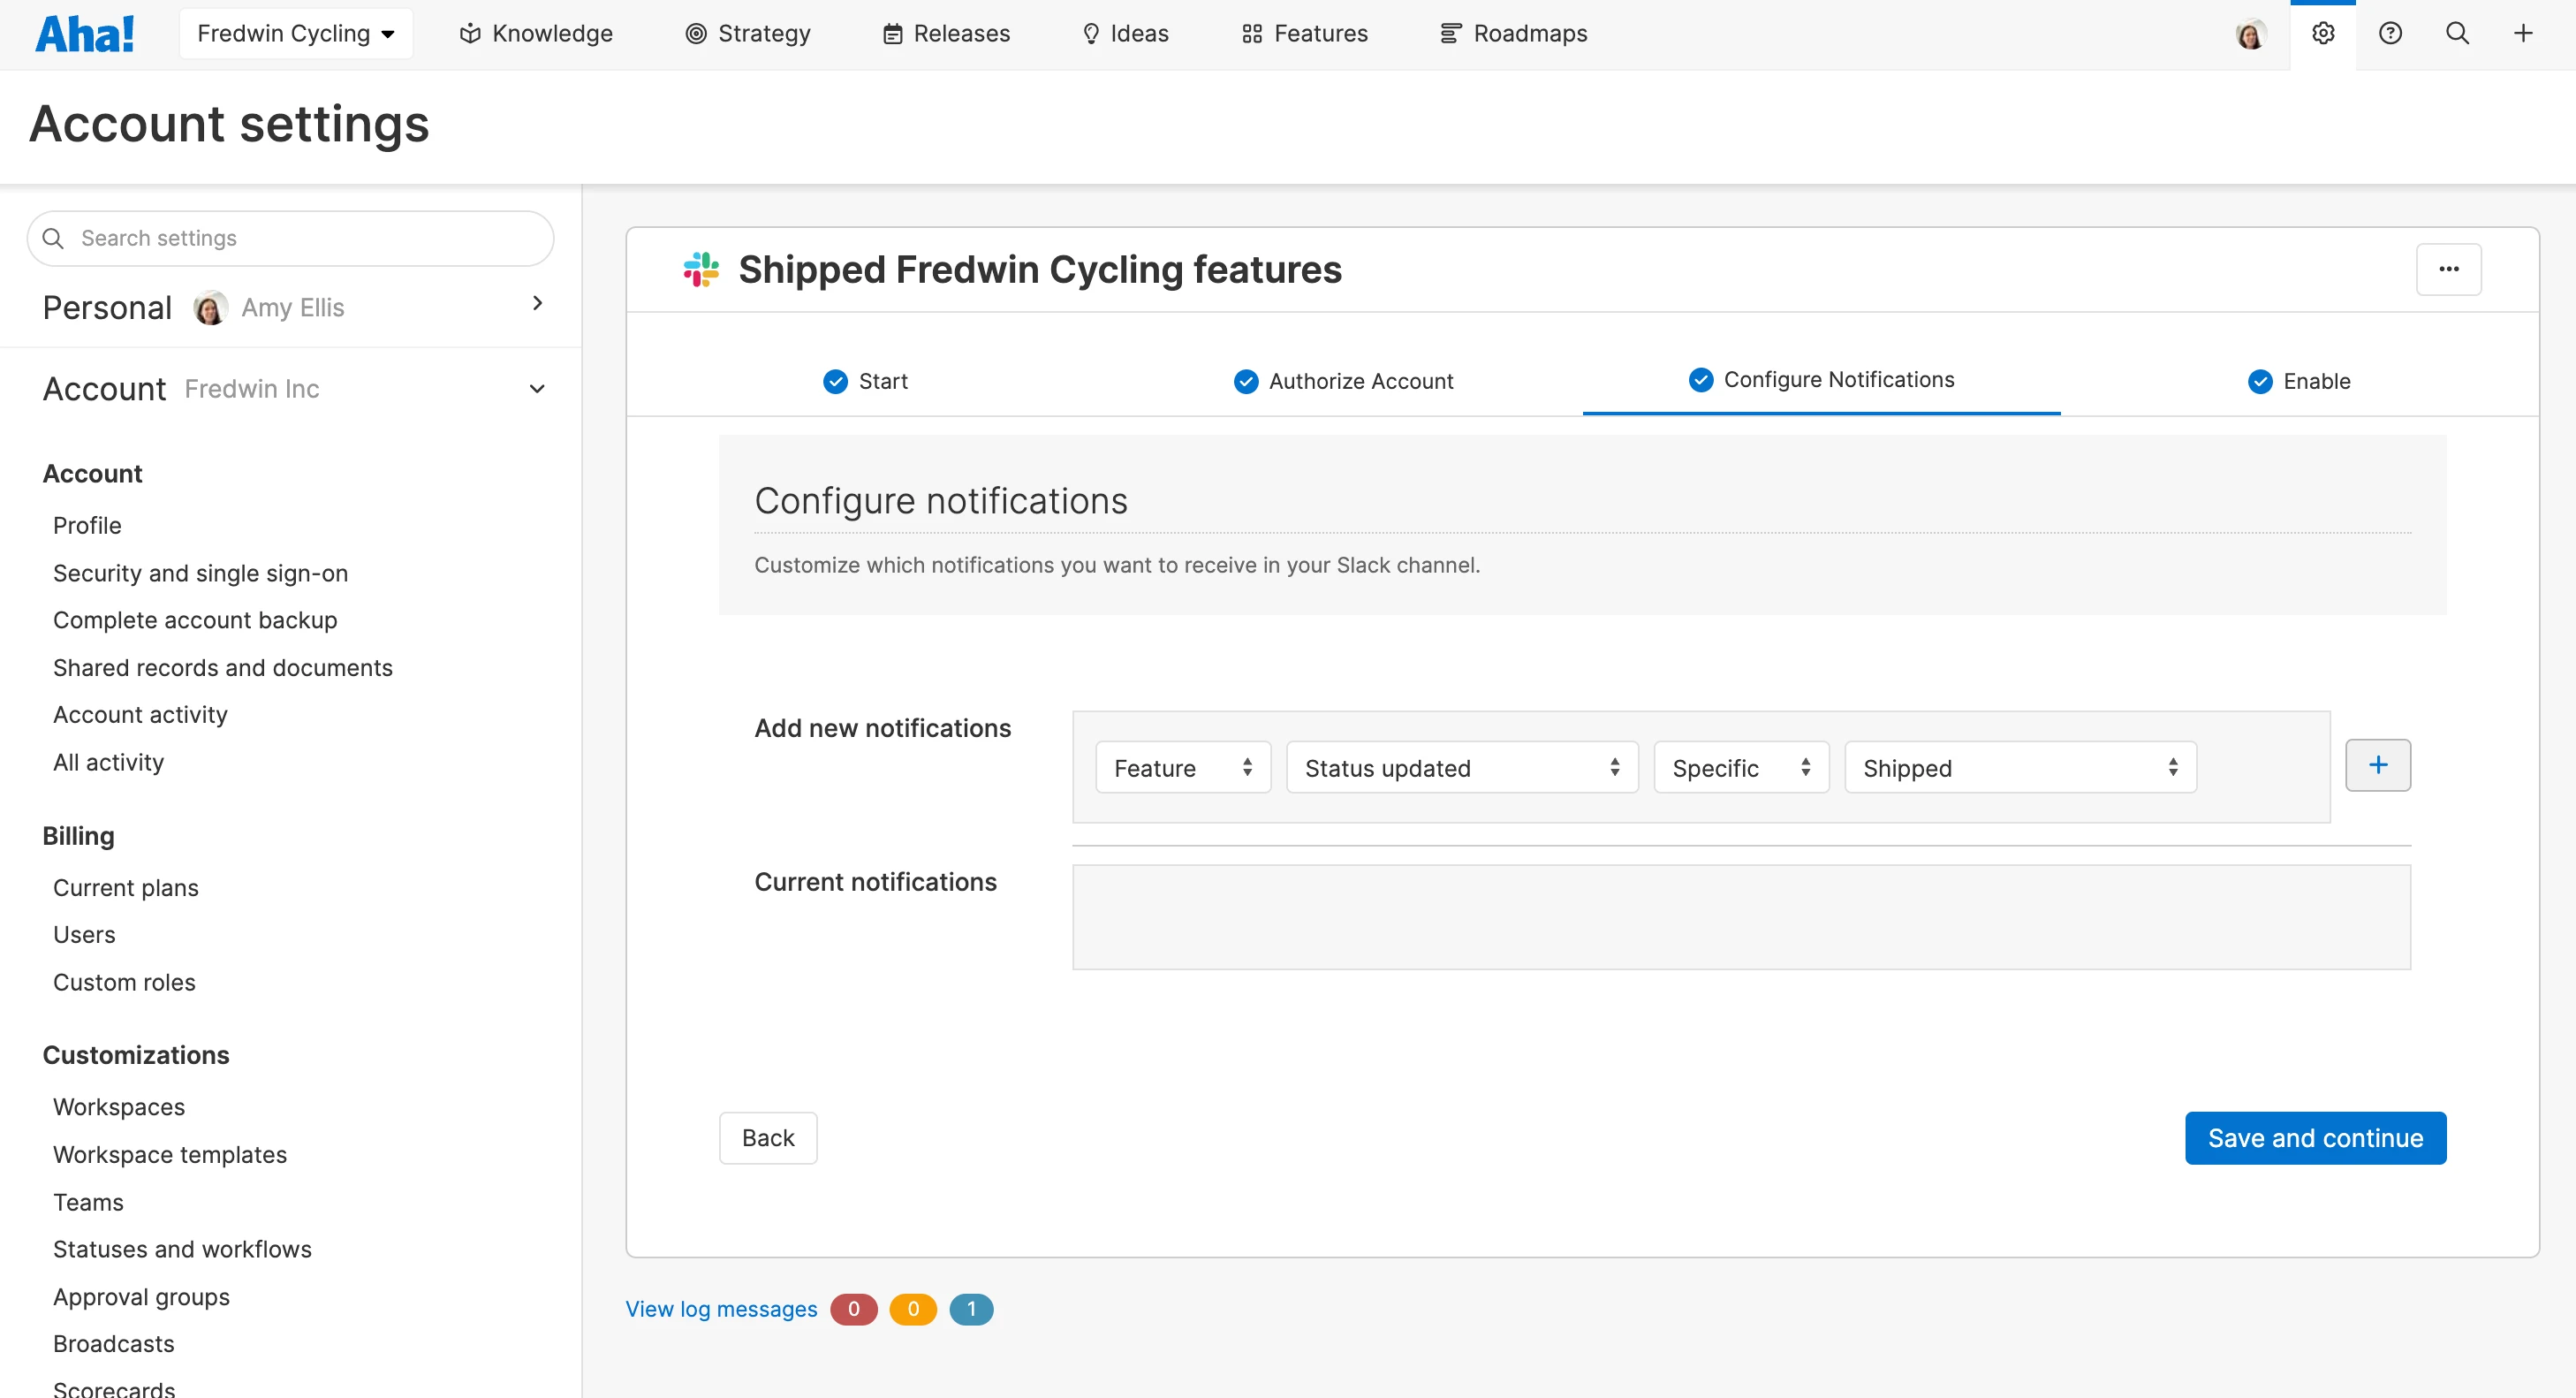The image size is (2576, 1398).
Task: Open the Fredwin Cycling workspace dropdown
Action: [295, 34]
